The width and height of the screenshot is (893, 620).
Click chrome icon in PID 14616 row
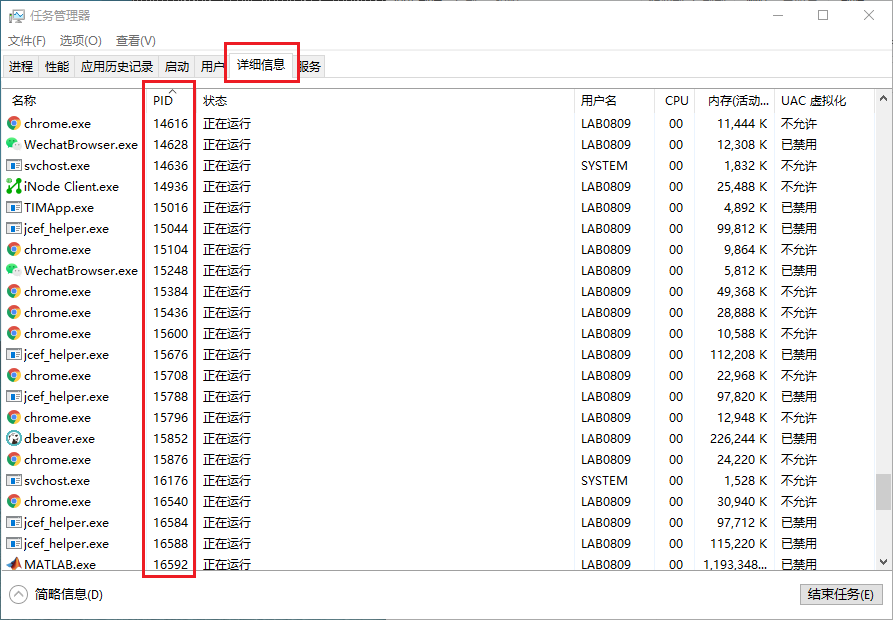coord(14,124)
